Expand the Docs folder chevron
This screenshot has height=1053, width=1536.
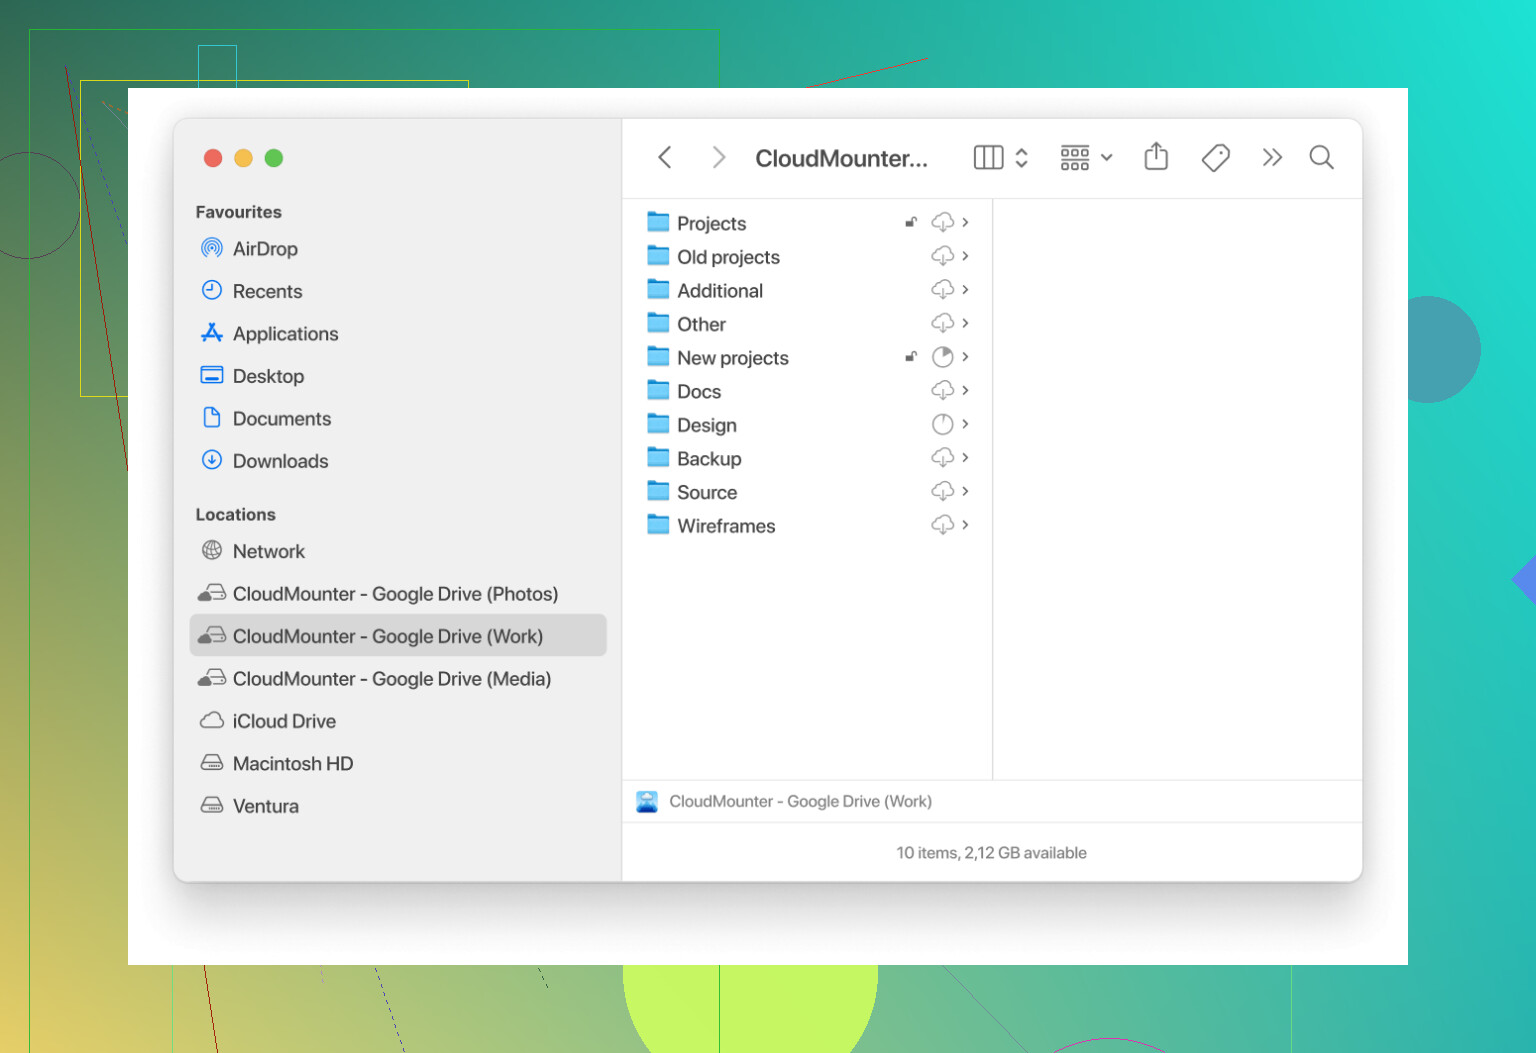pos(965,390)
